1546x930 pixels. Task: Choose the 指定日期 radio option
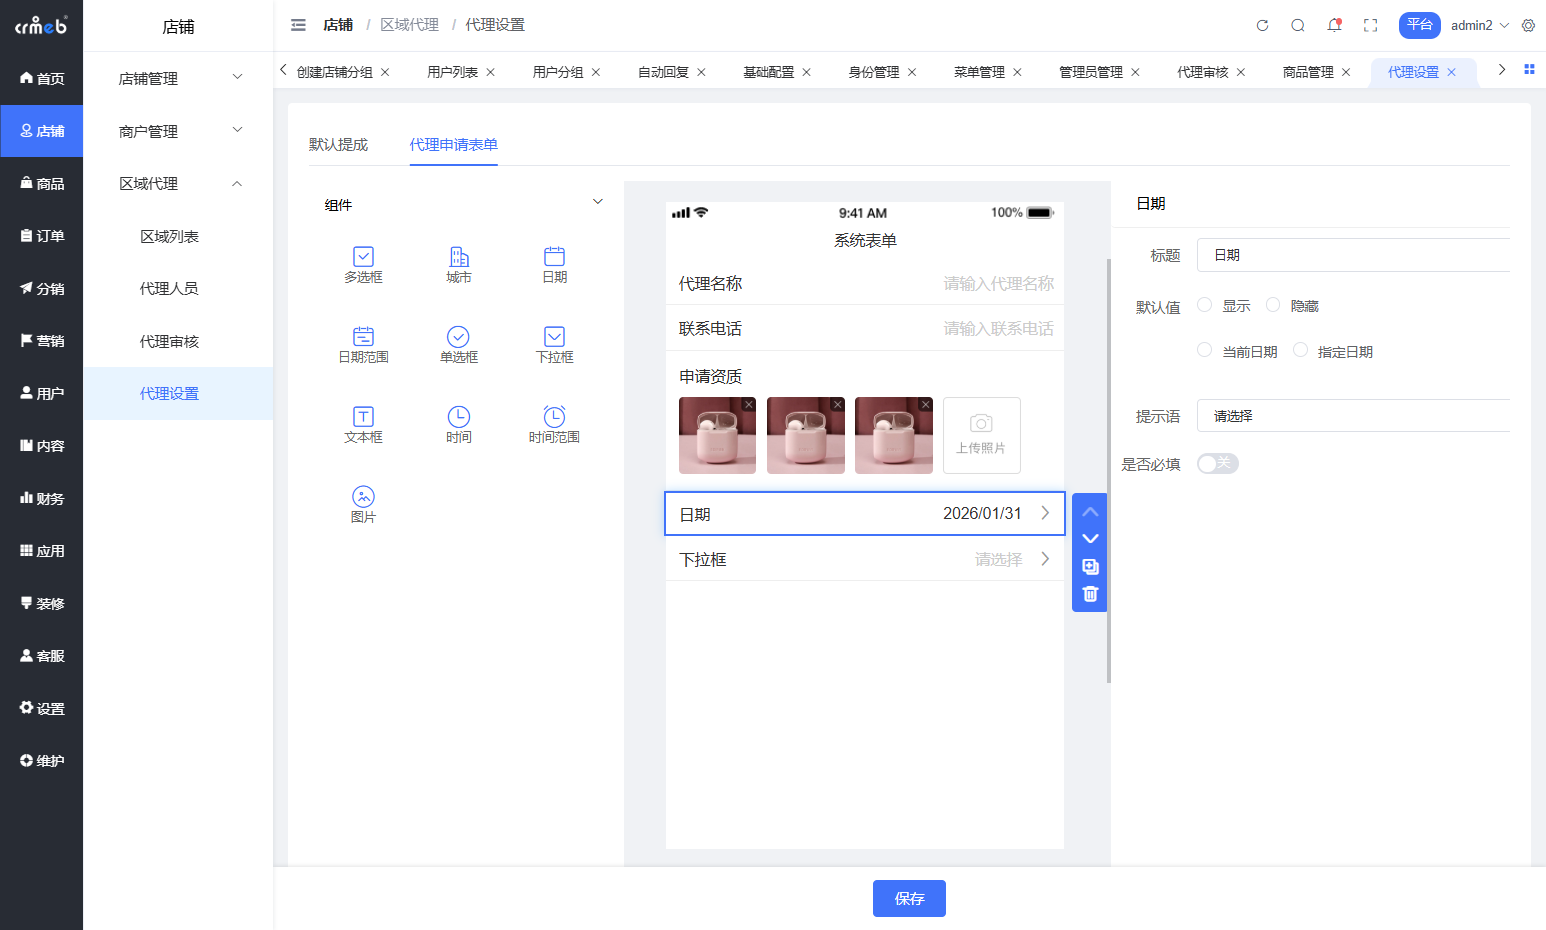click(1301, 350)
